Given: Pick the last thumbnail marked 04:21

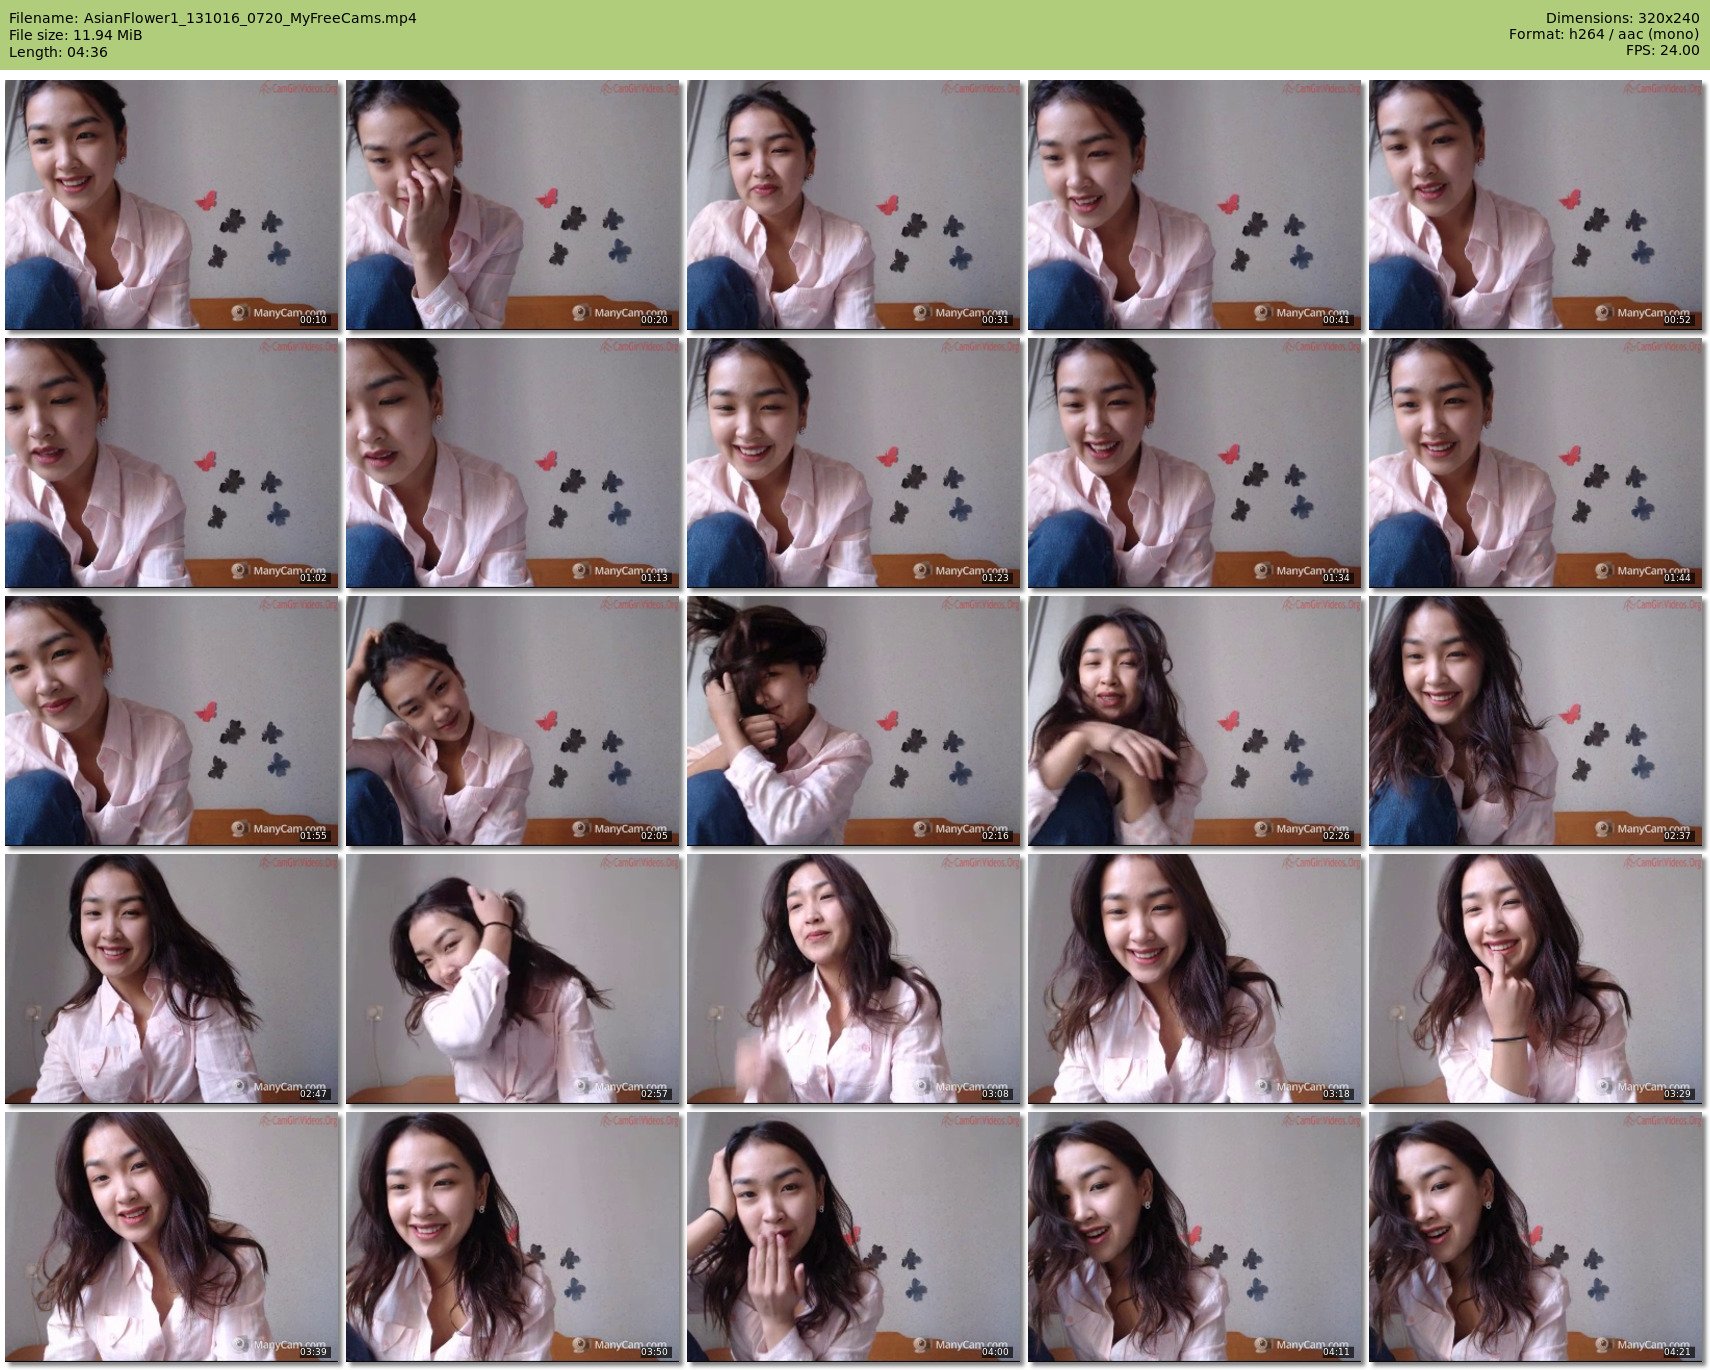Looking at the screenshot, I should 1536,1237.
